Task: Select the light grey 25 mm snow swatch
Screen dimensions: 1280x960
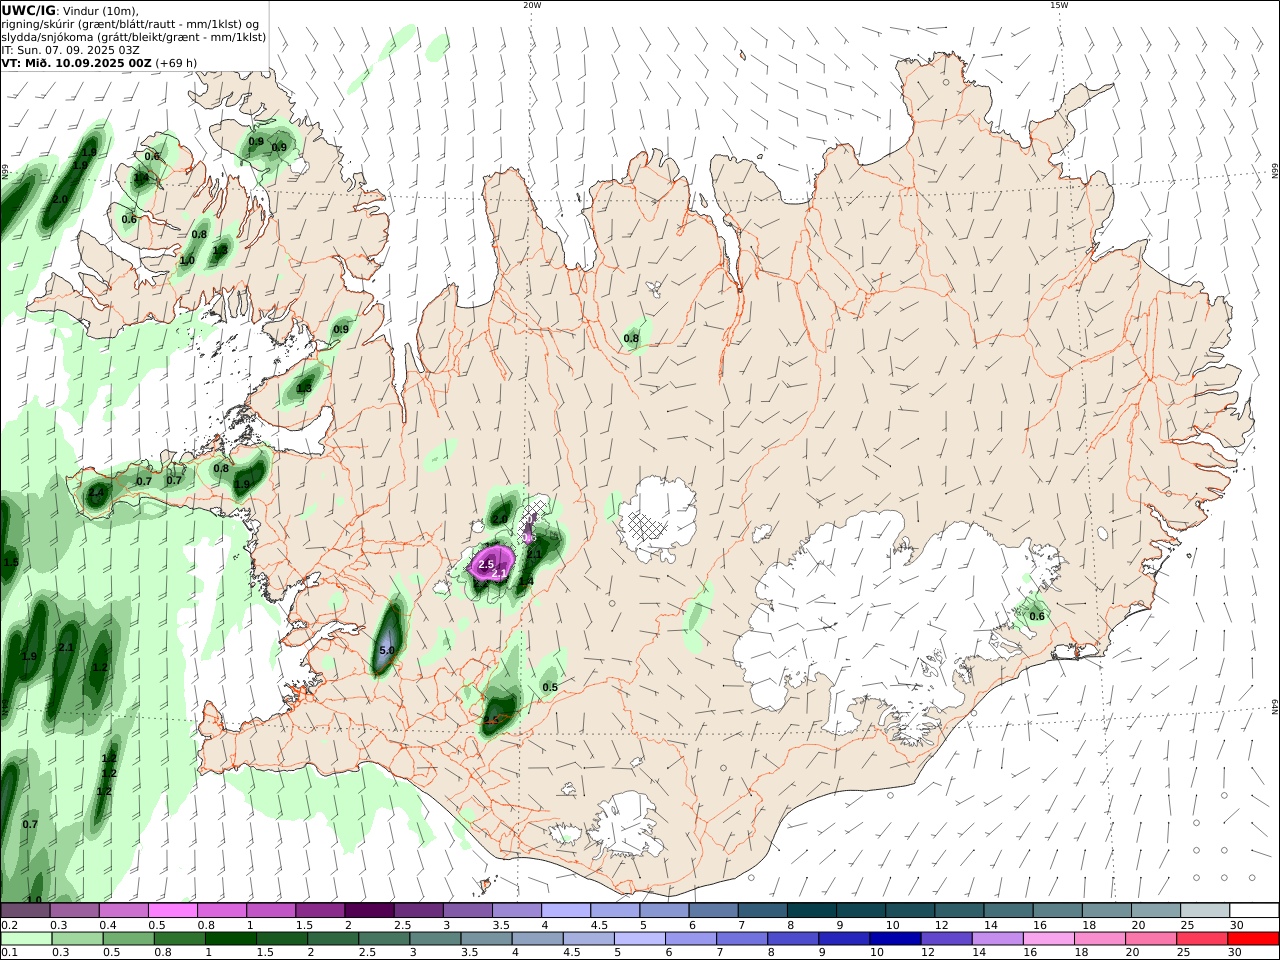Action: coord(1205,911)
